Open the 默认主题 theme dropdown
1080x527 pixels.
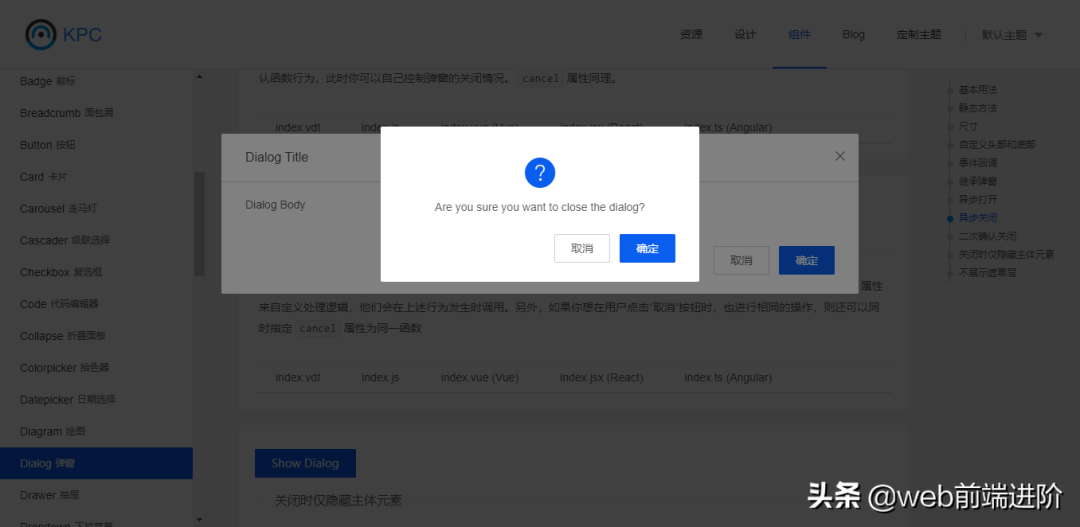coord(1012,35)
